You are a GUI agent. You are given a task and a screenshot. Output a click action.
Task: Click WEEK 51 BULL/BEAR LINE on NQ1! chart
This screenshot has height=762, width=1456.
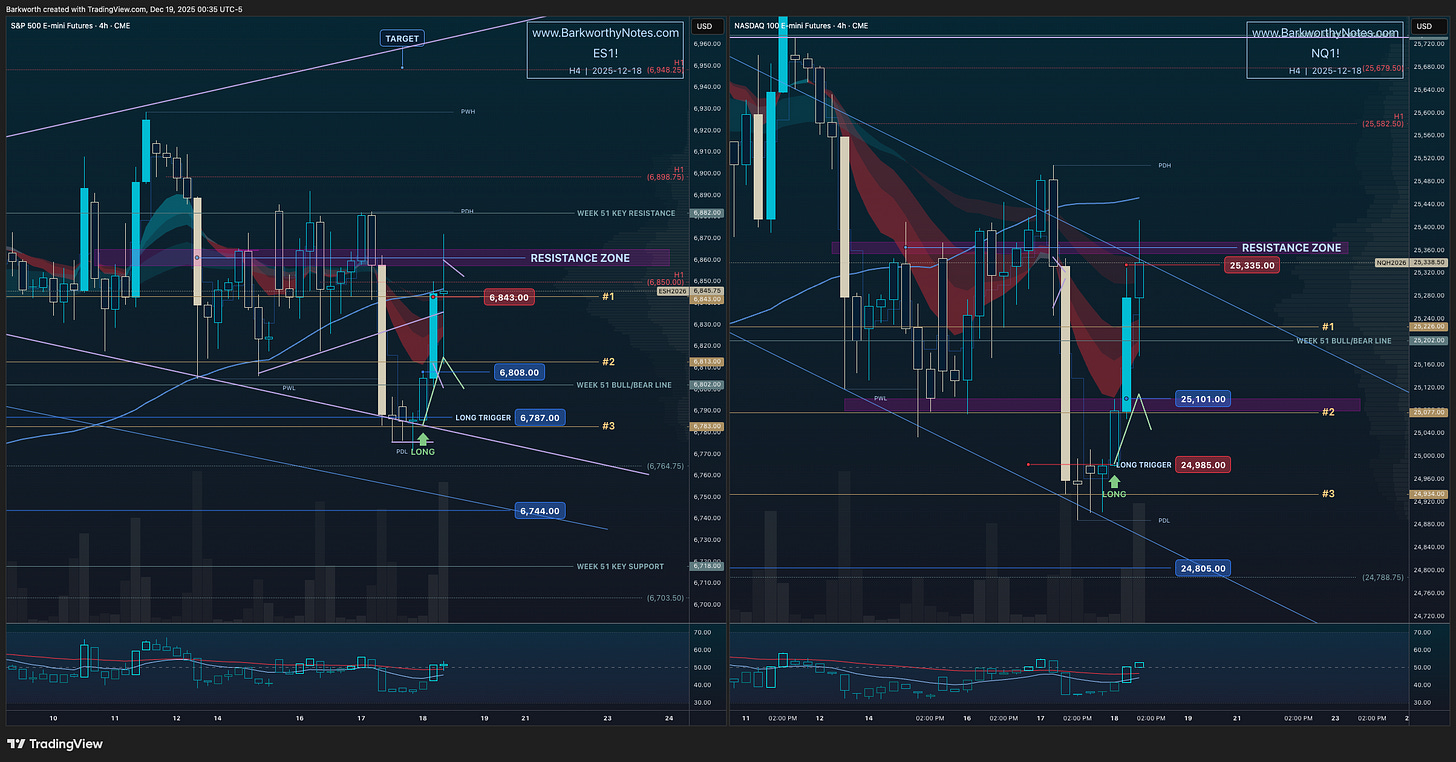pos(1344,341)
